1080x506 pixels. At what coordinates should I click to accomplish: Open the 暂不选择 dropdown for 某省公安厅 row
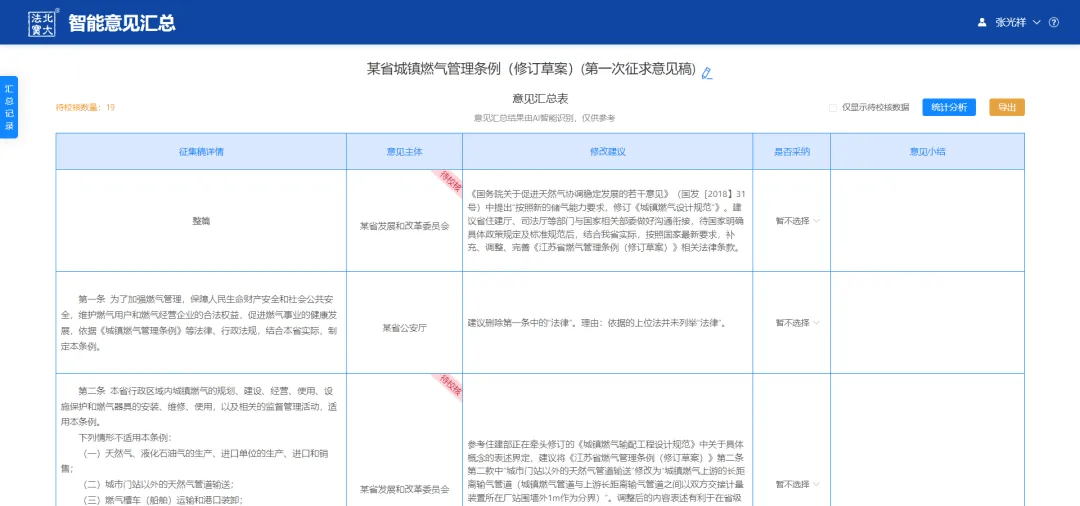tap(797, 323)
